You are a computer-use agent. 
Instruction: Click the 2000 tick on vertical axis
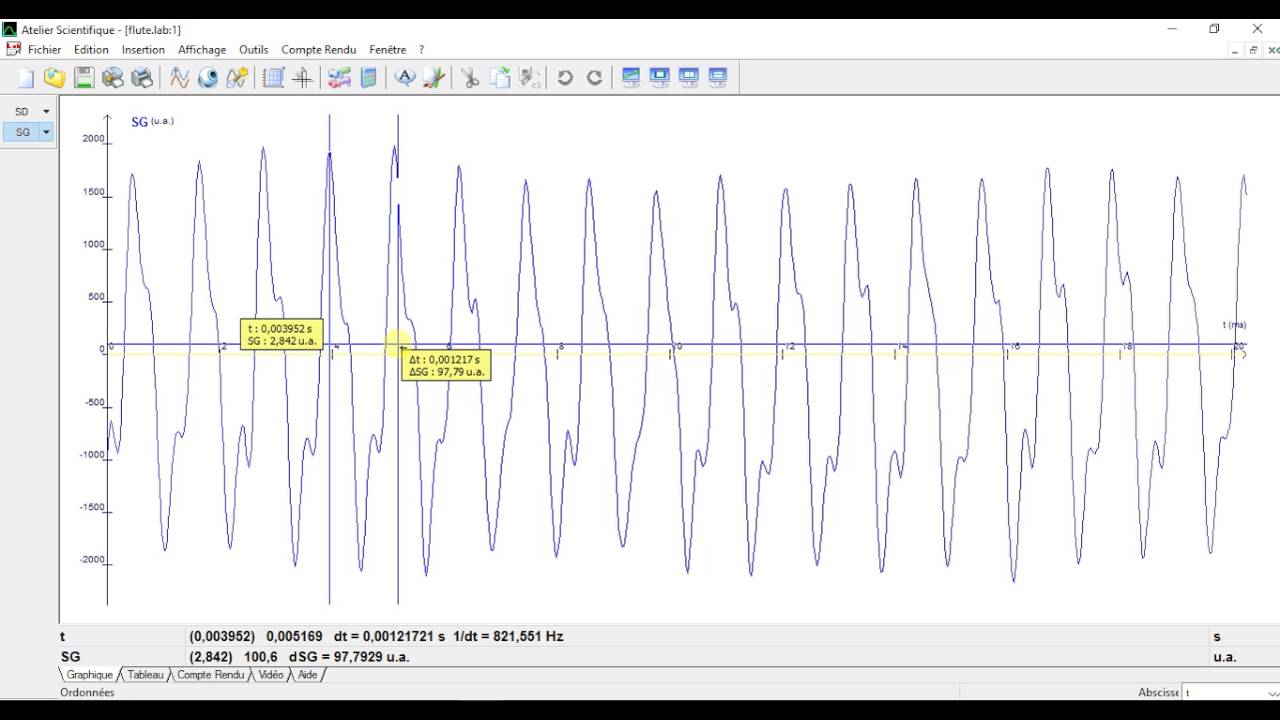[93, 139]
